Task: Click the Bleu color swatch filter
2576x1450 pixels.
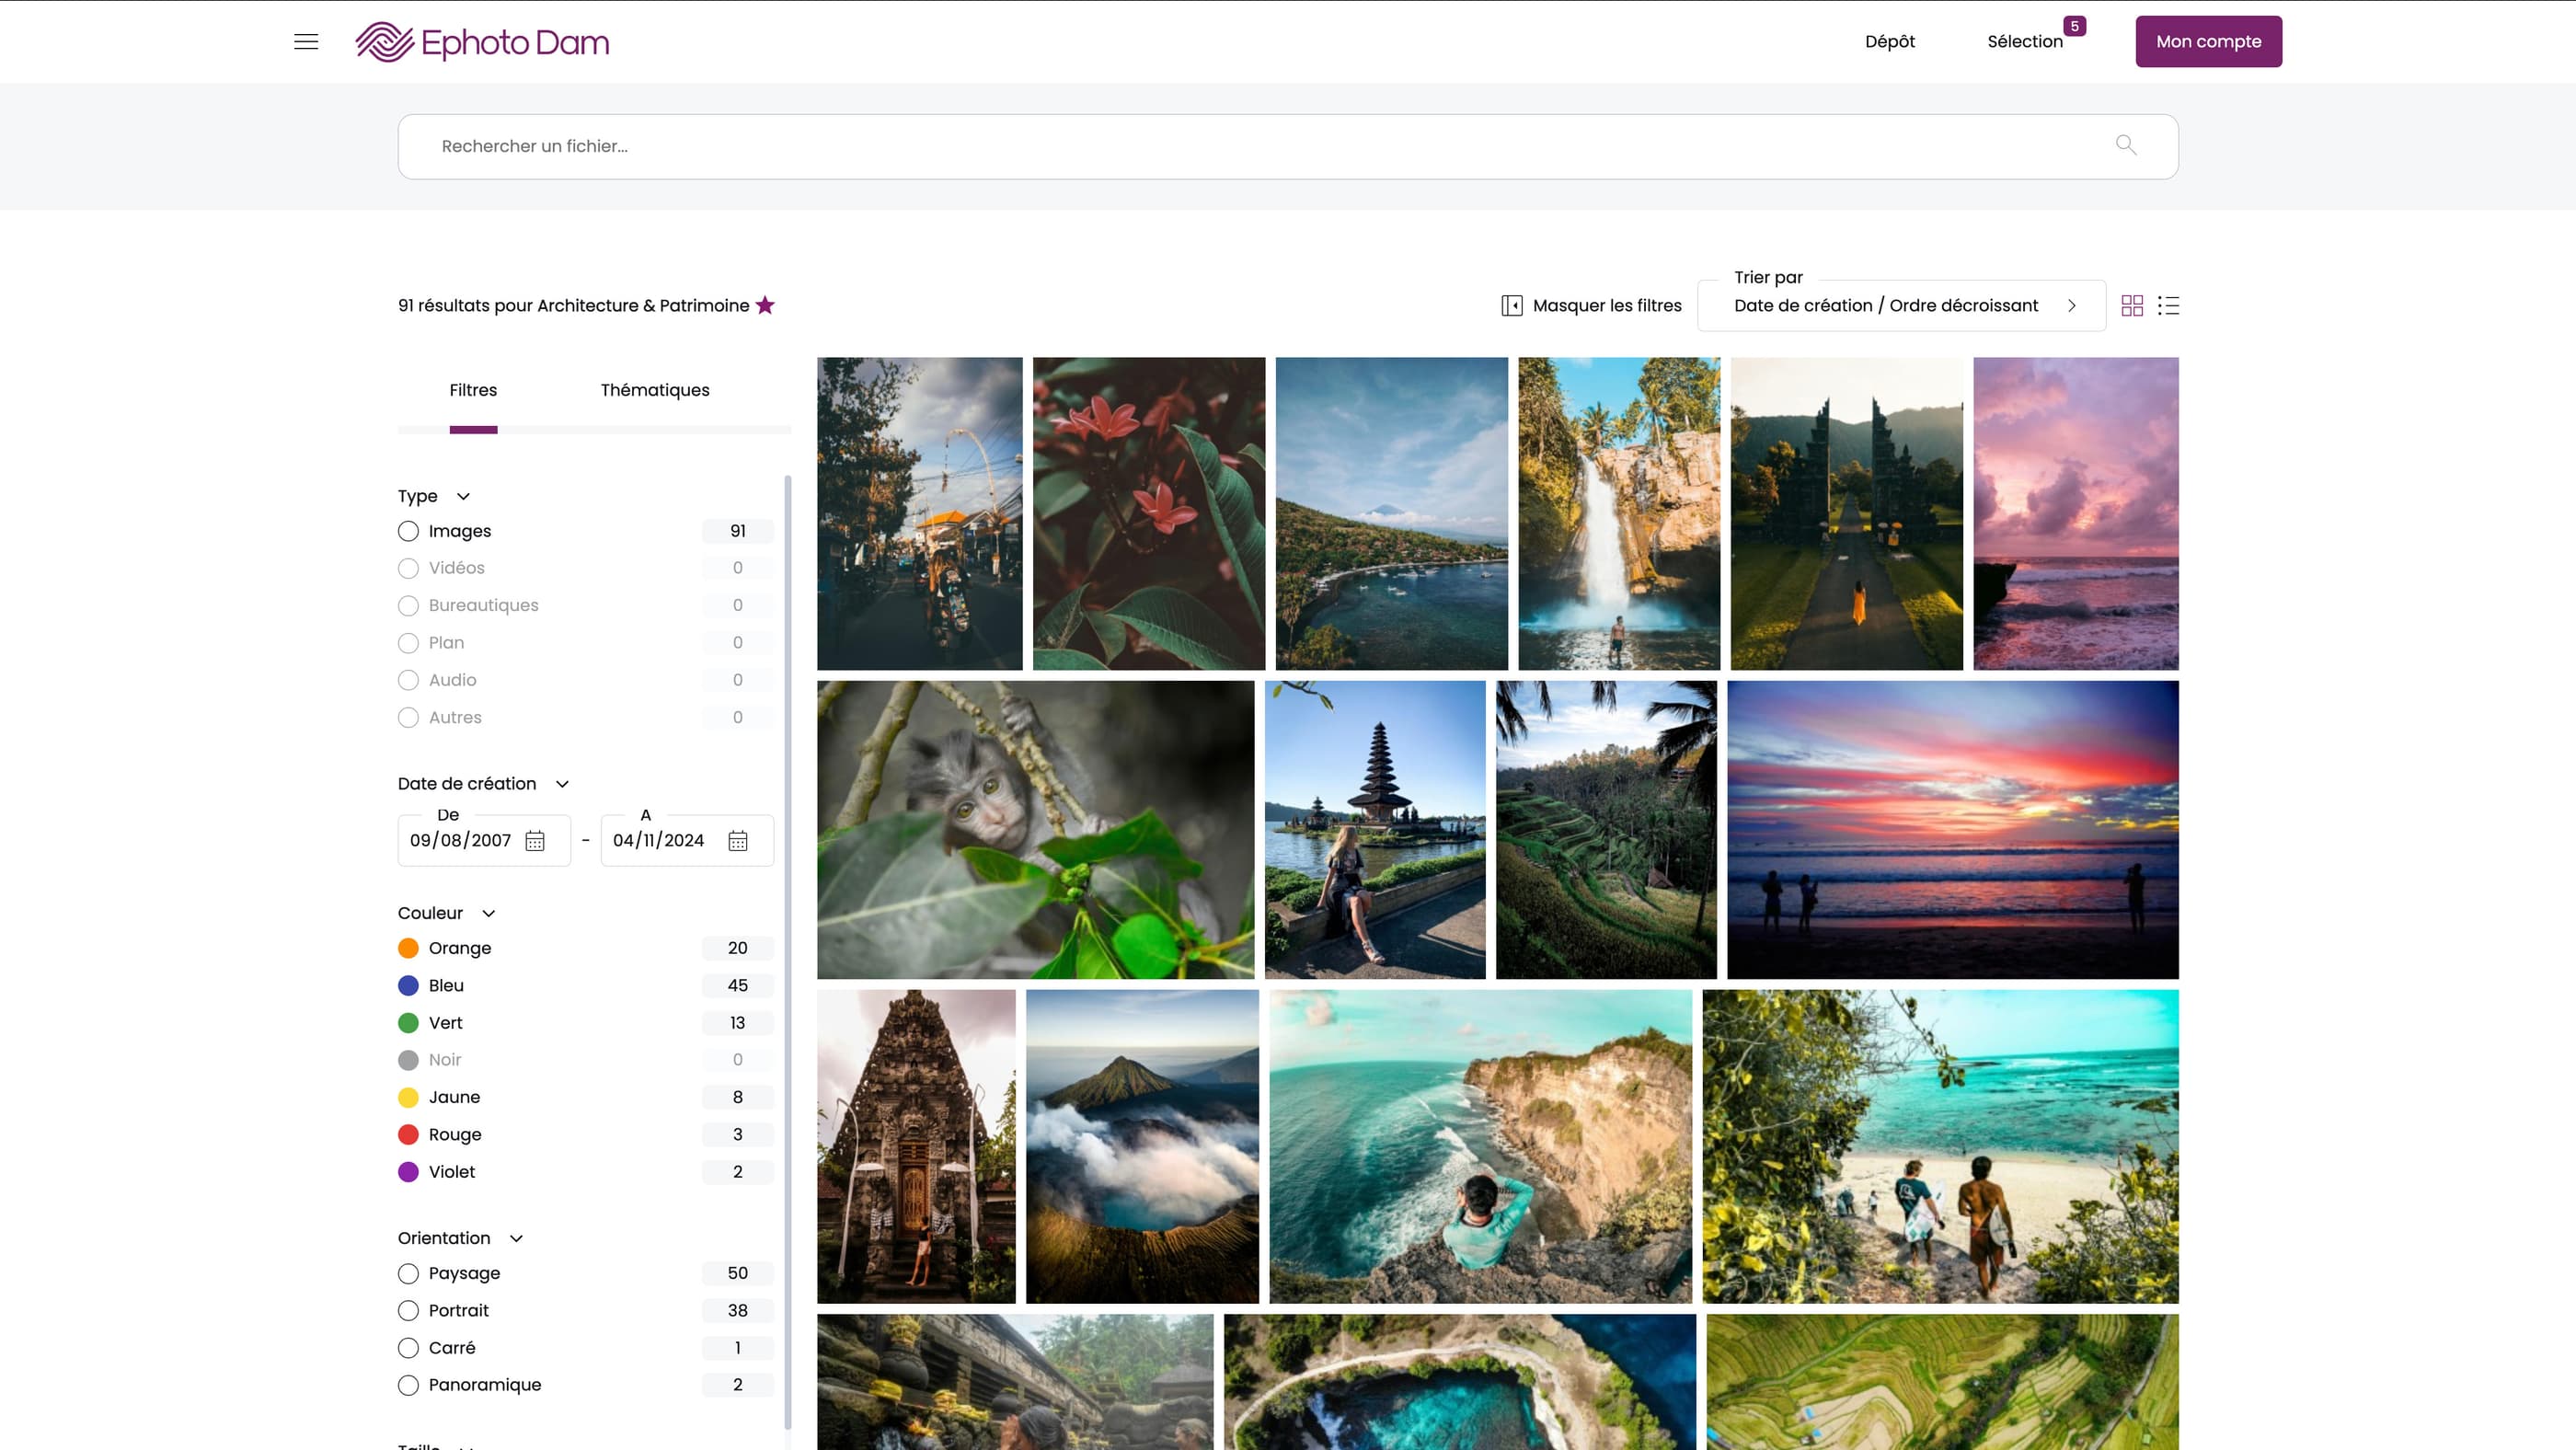Action: click(x=408, y=985)
